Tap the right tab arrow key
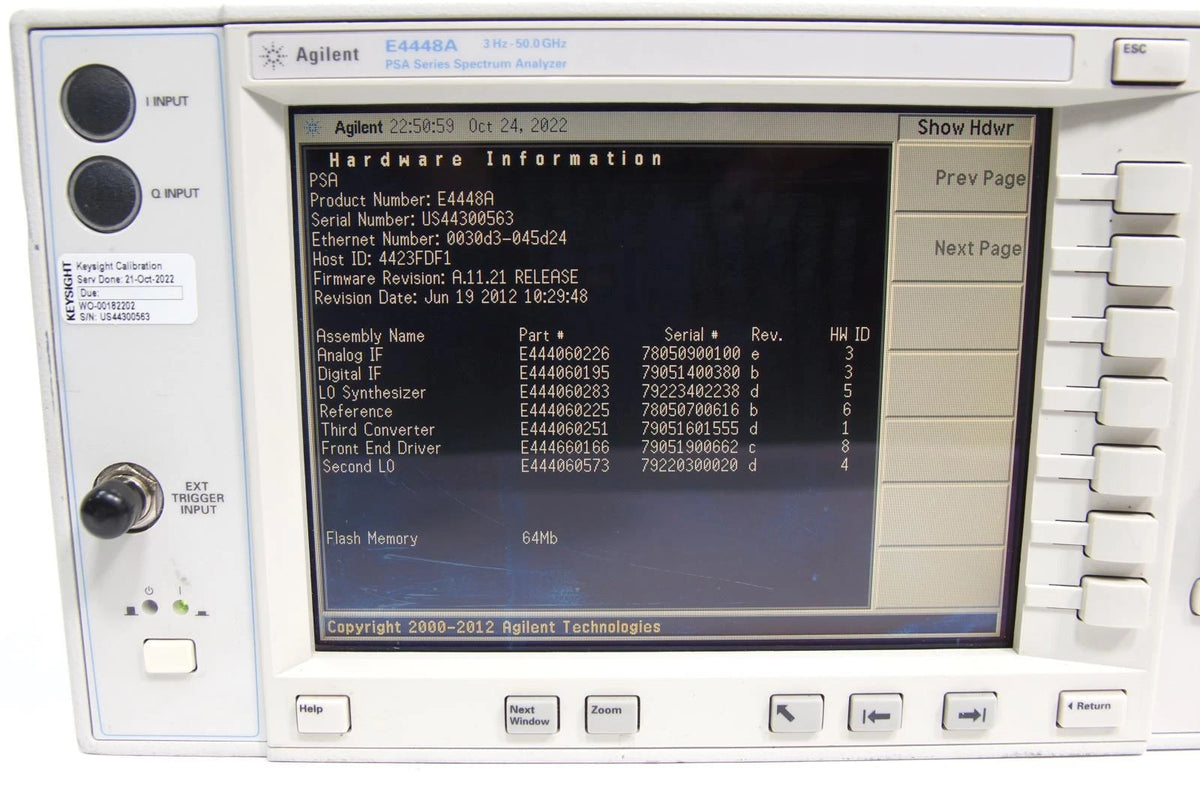This screenshot has width=1200, height=788. tap(969, 712)
